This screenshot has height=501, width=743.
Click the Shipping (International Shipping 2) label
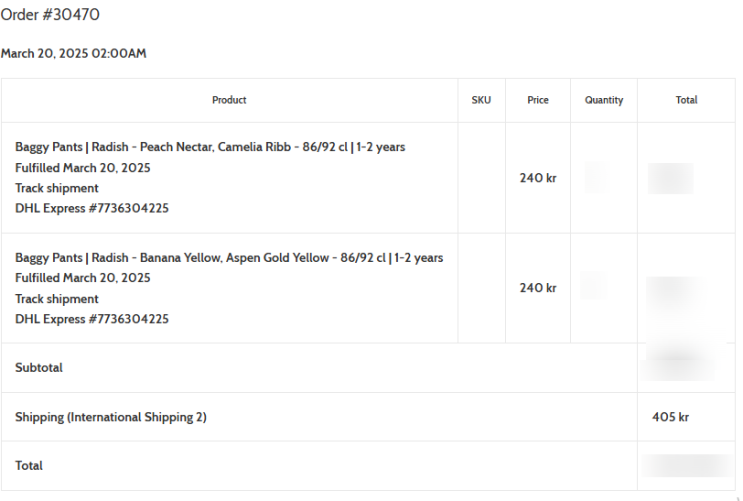[111, 417]
